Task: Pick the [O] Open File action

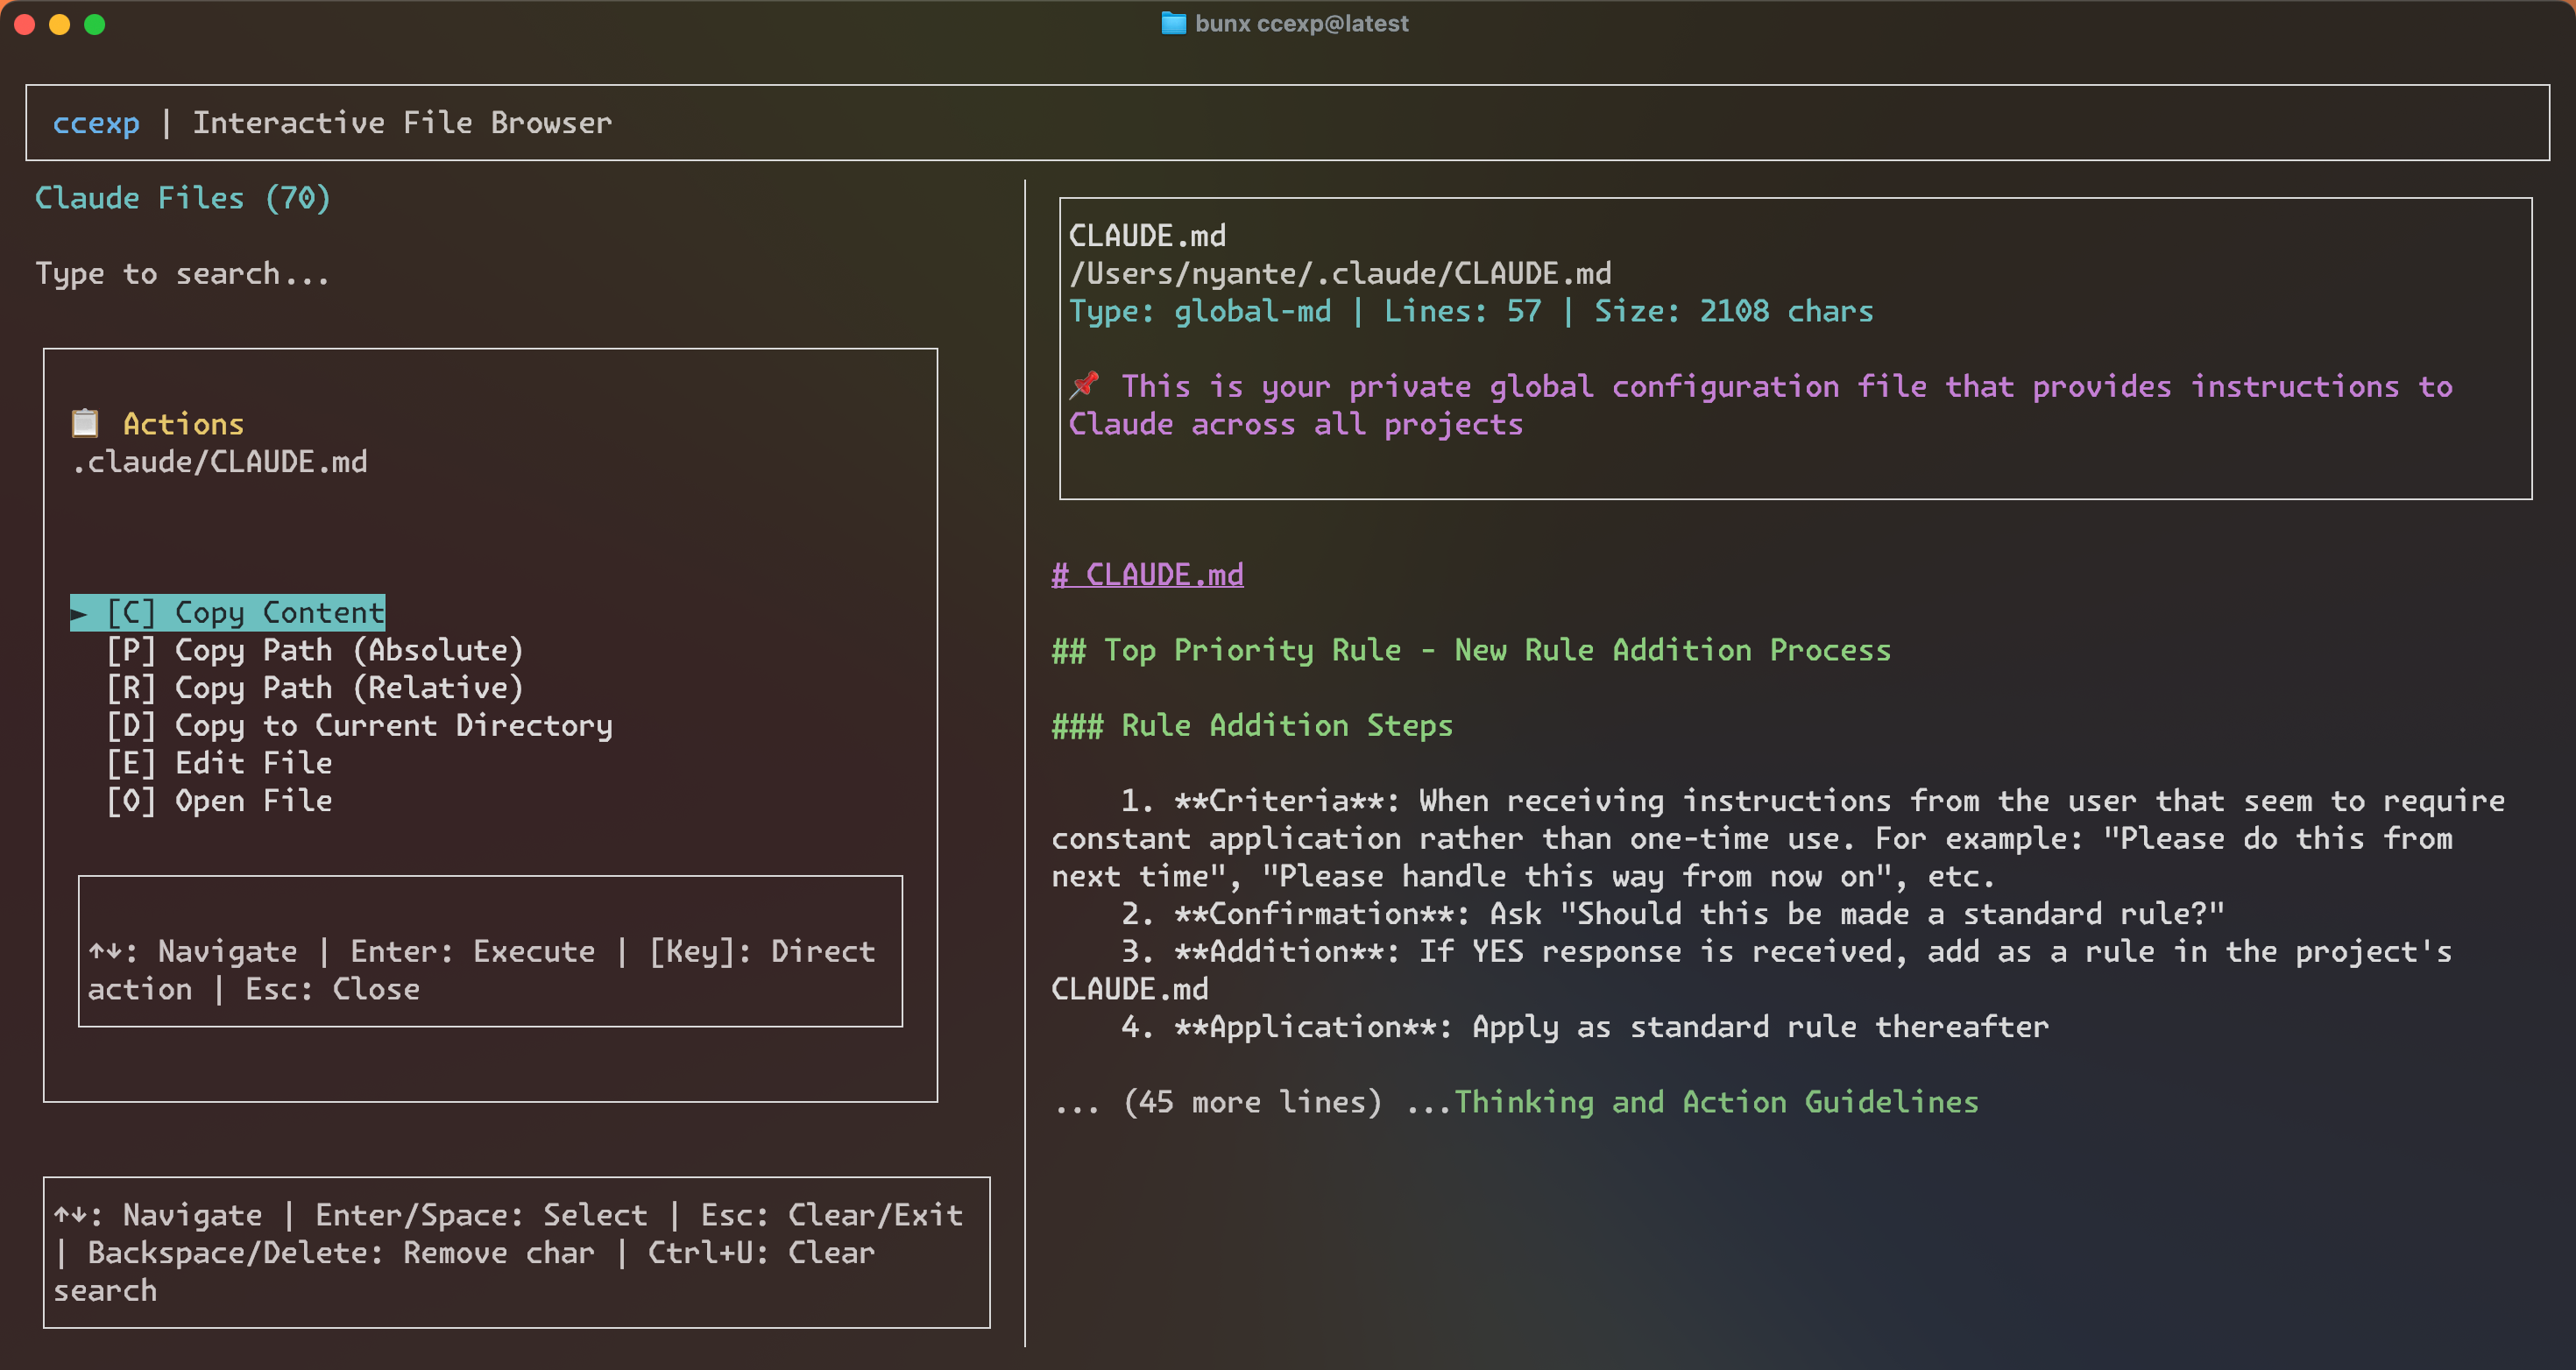Action: (x=219, y=800)
